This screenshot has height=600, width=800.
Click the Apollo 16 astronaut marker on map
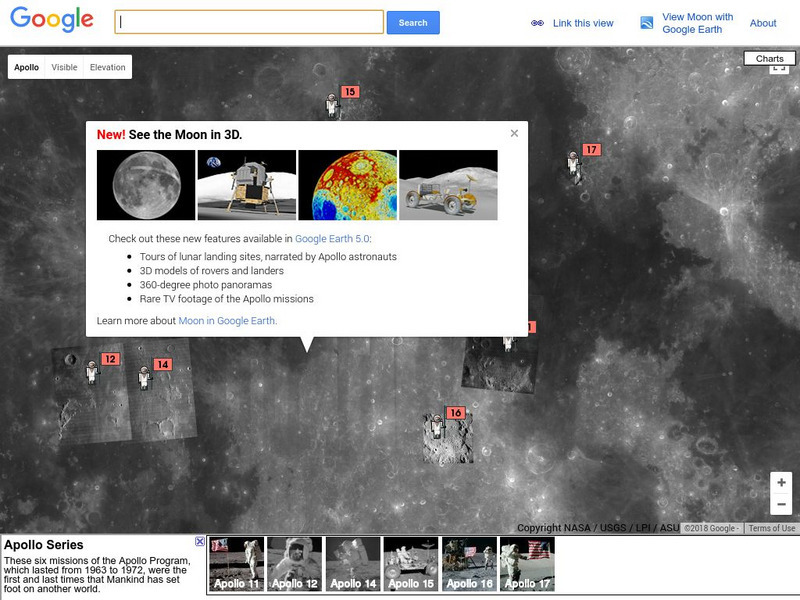[437, 427]
